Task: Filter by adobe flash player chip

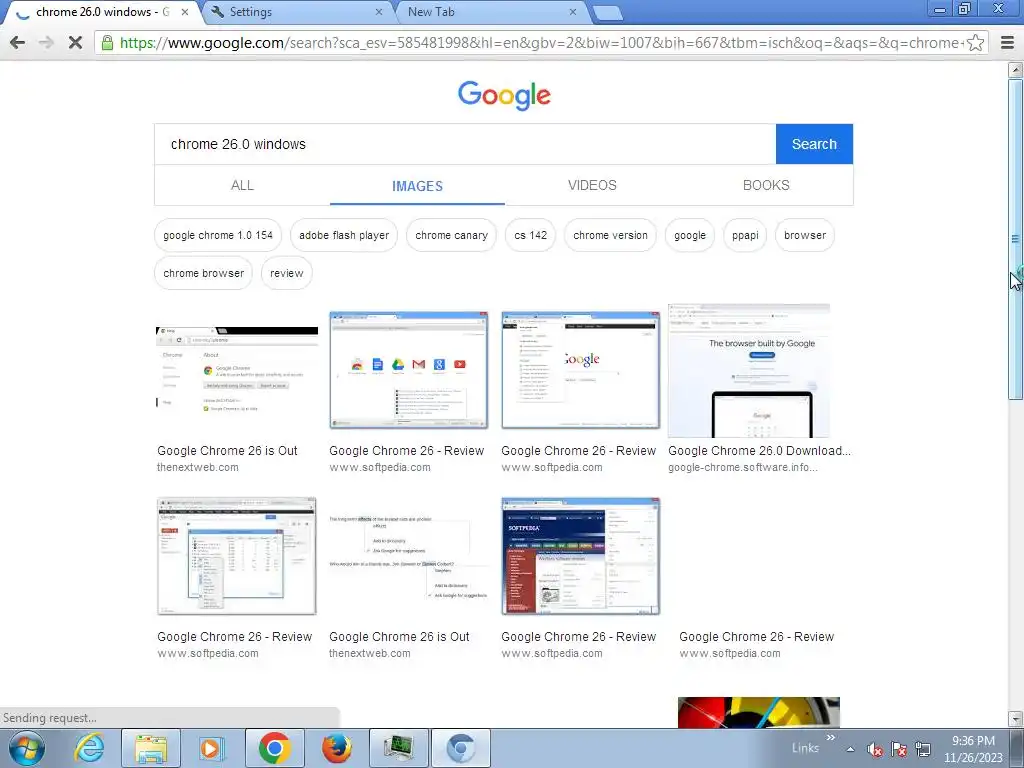Action: (x=344, y=235)
